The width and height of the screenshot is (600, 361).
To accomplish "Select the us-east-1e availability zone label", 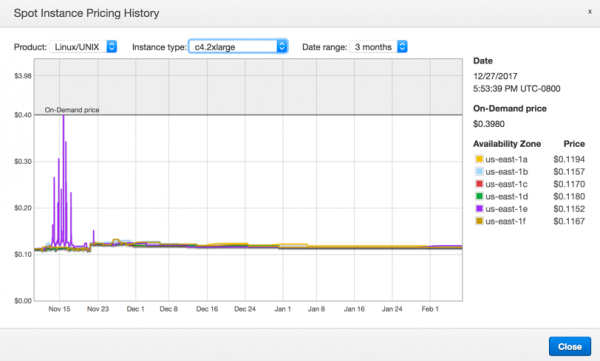I will pos(506,209).
